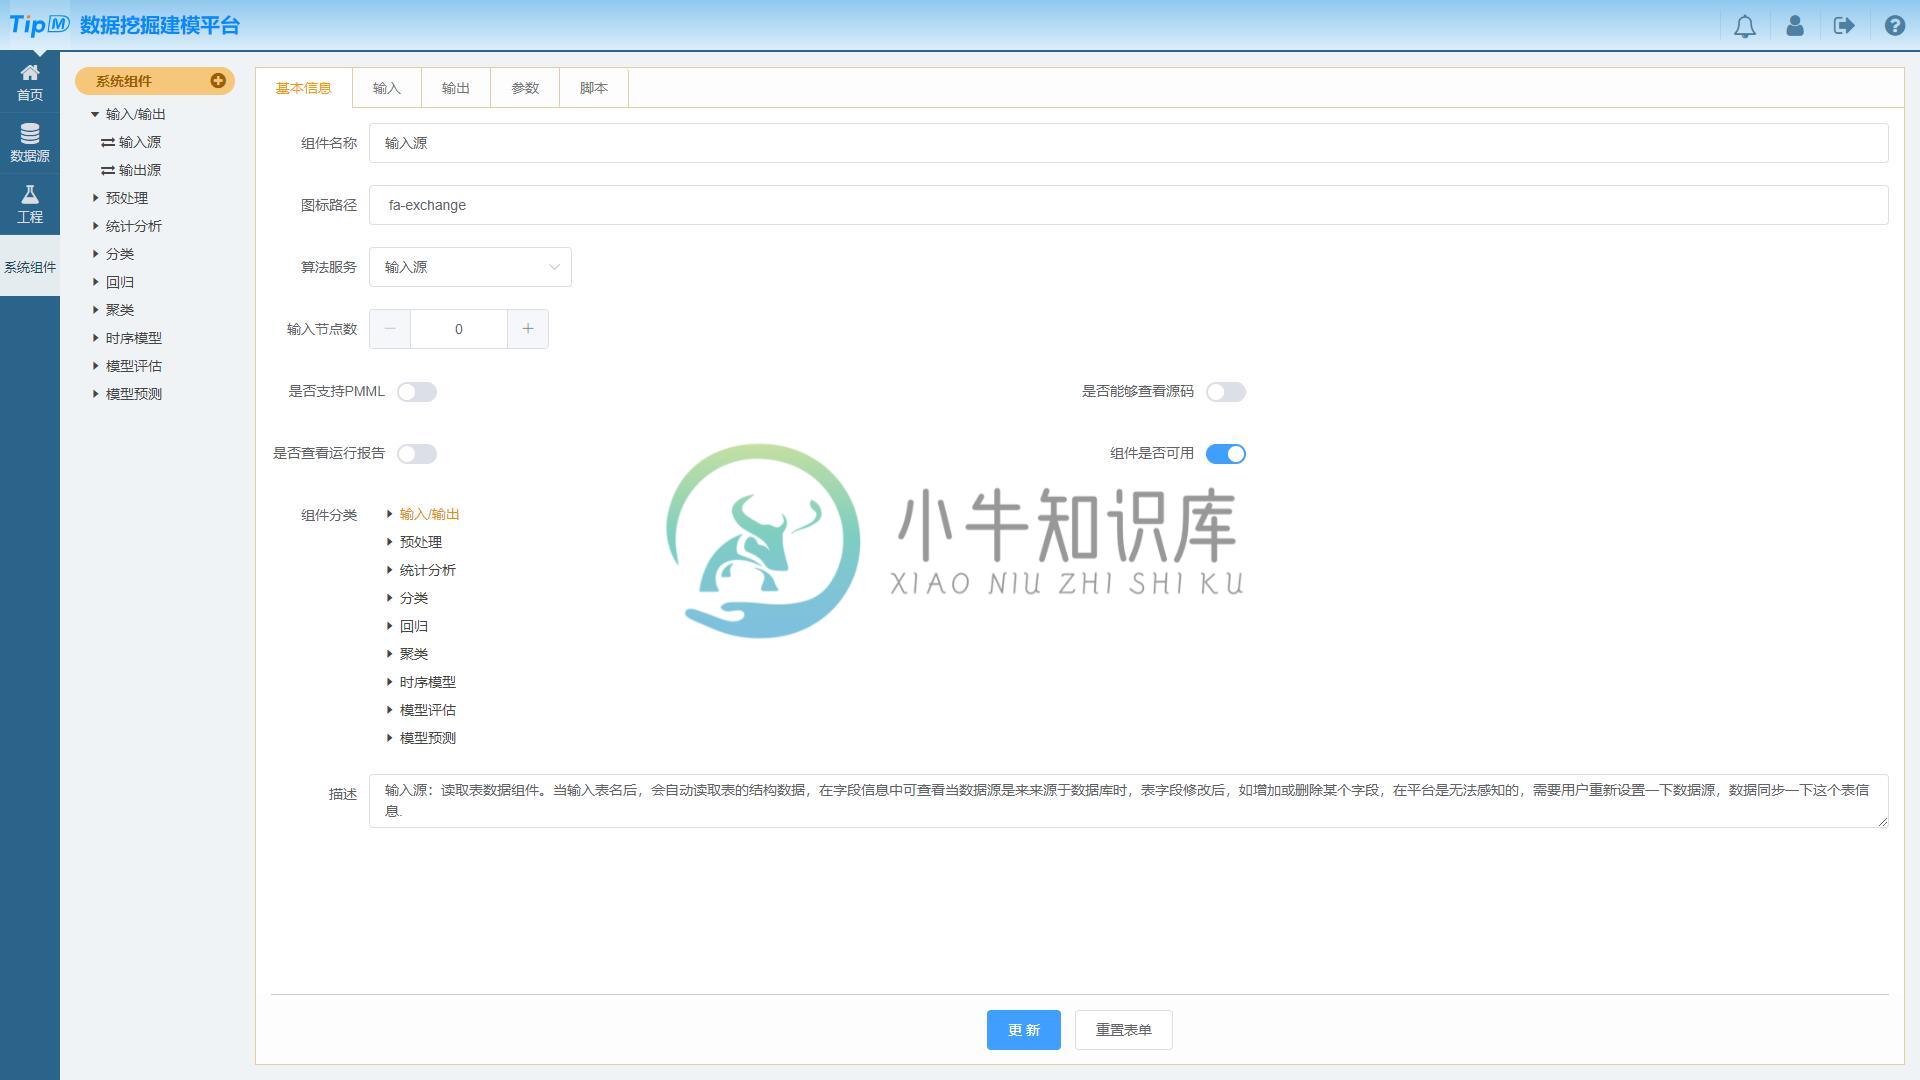This screenshot has height=1080, width=1920.
Task: Decrease 输入节点数 with minus button
Action: [390, 329]
